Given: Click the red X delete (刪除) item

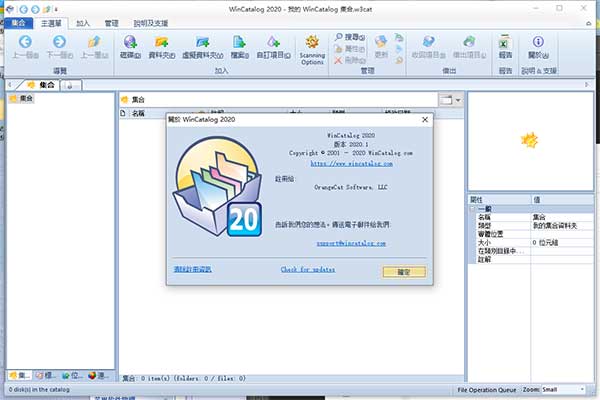Looking at the screenshot, I should tap(350, 60).
